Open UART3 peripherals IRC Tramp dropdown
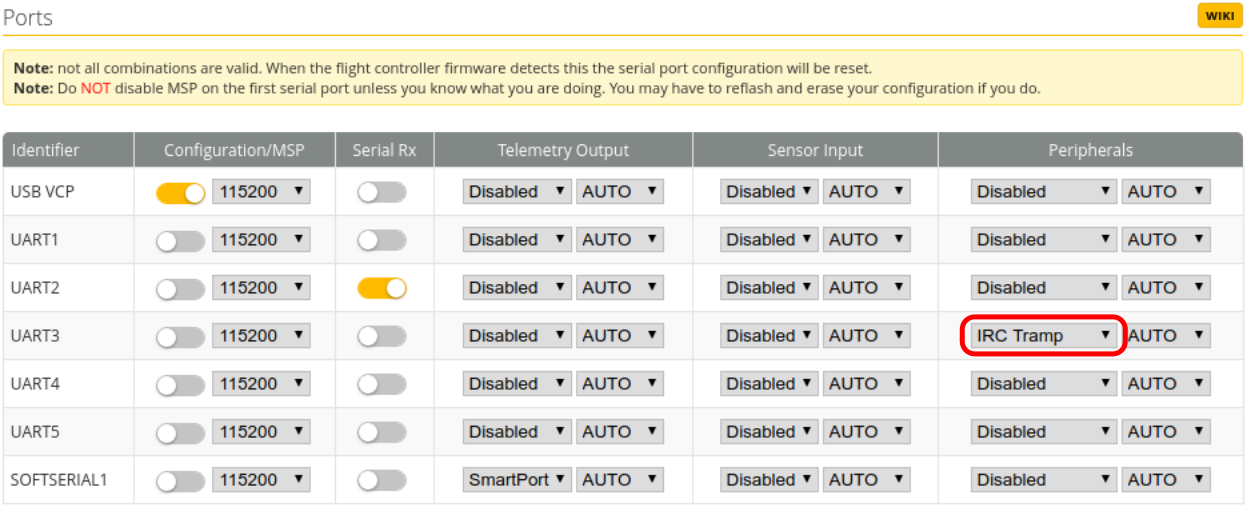 [x=1043, y=336]
